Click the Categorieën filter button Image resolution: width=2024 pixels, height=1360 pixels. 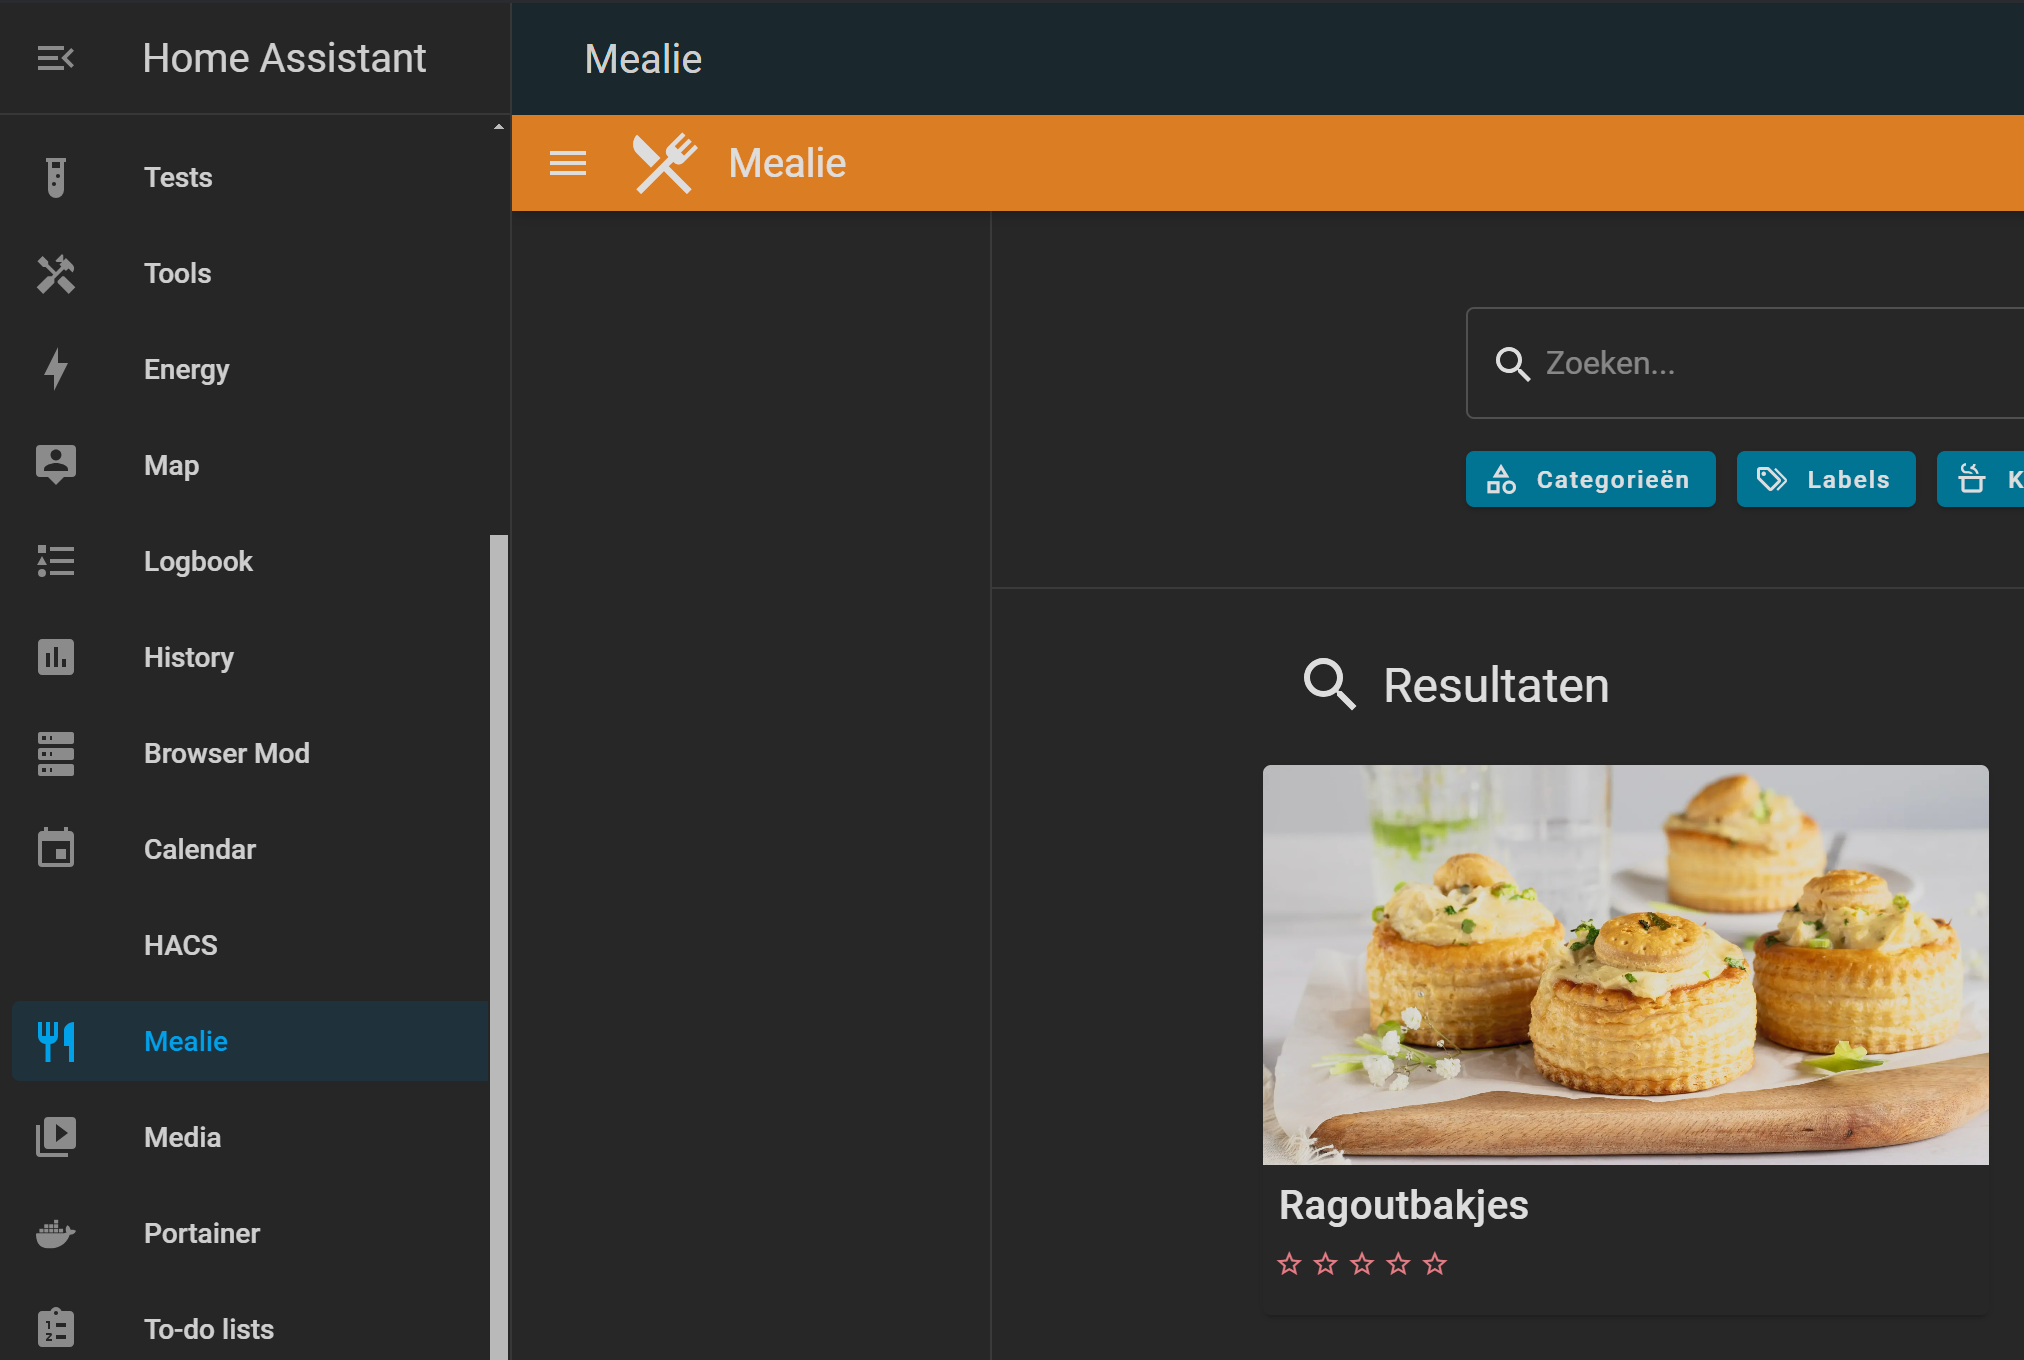click(x=1590, y=480)
